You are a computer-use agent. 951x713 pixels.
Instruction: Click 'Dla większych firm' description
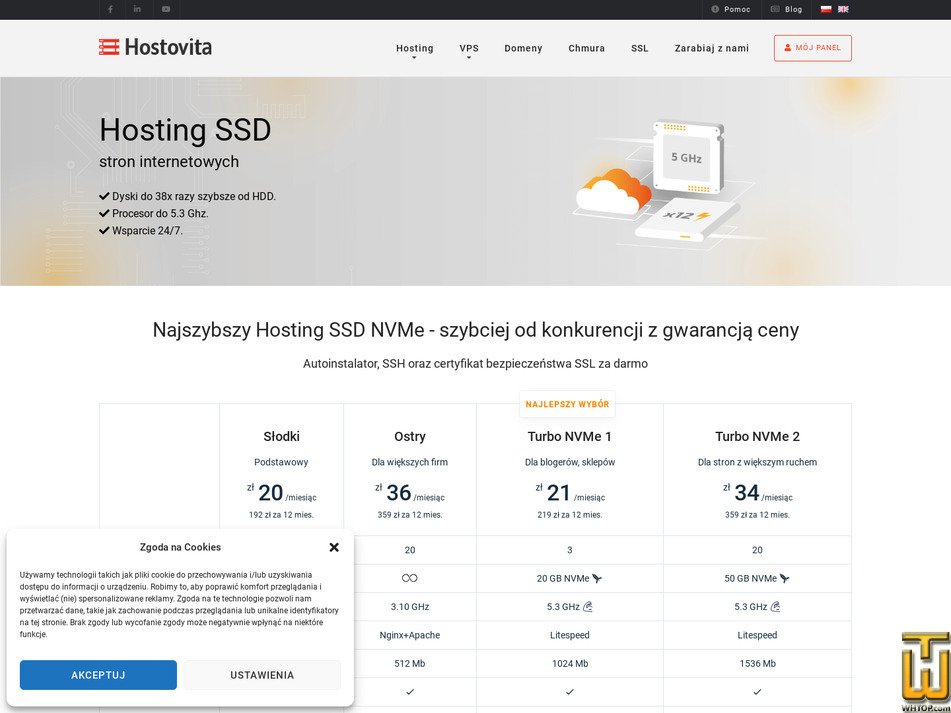click(x=410, y=462)
